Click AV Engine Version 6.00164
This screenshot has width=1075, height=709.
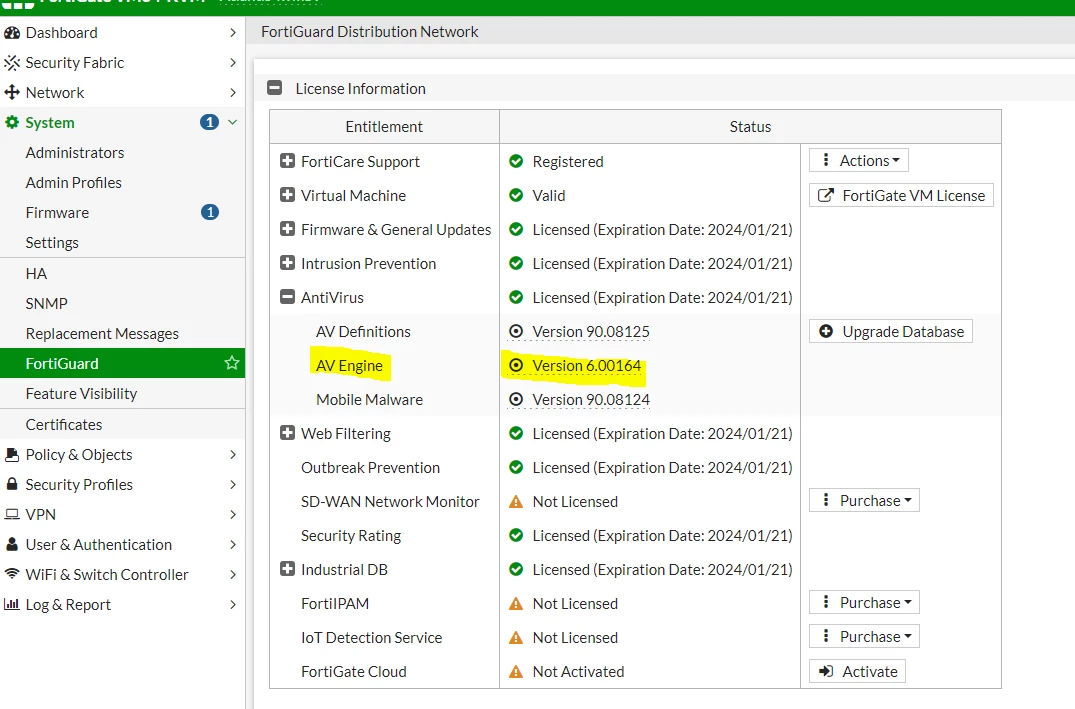[587, 365]
